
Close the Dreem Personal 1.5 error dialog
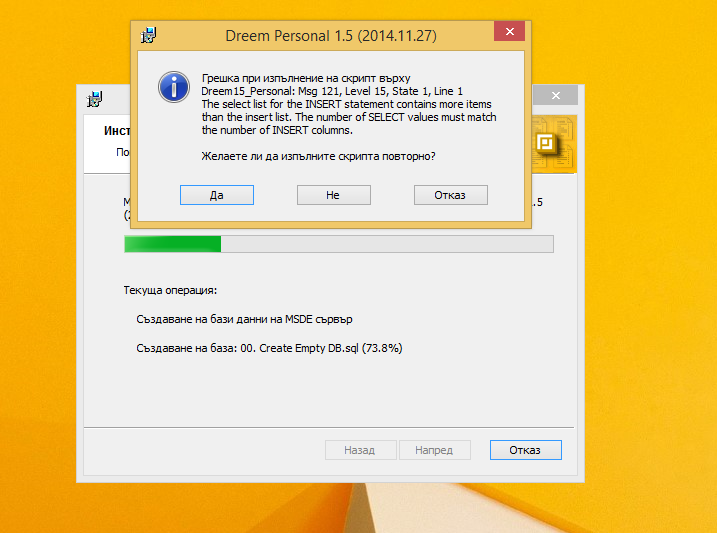pos(509,32)
